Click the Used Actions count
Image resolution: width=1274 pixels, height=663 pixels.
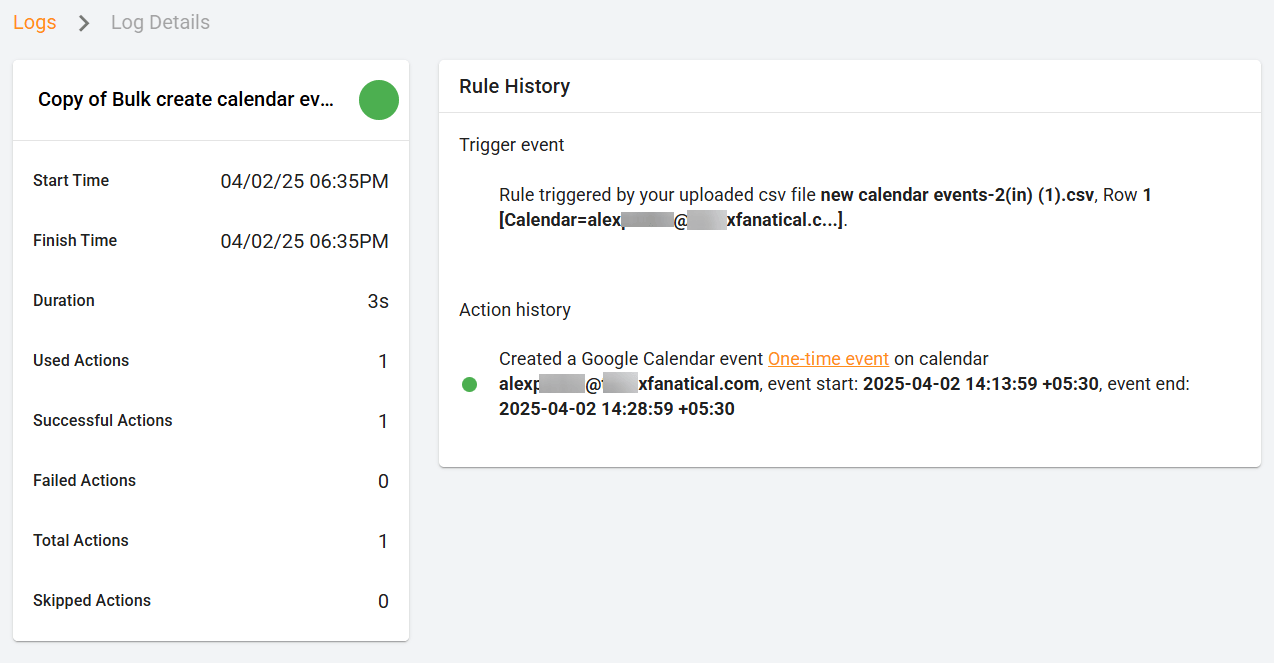pos(383,361)
